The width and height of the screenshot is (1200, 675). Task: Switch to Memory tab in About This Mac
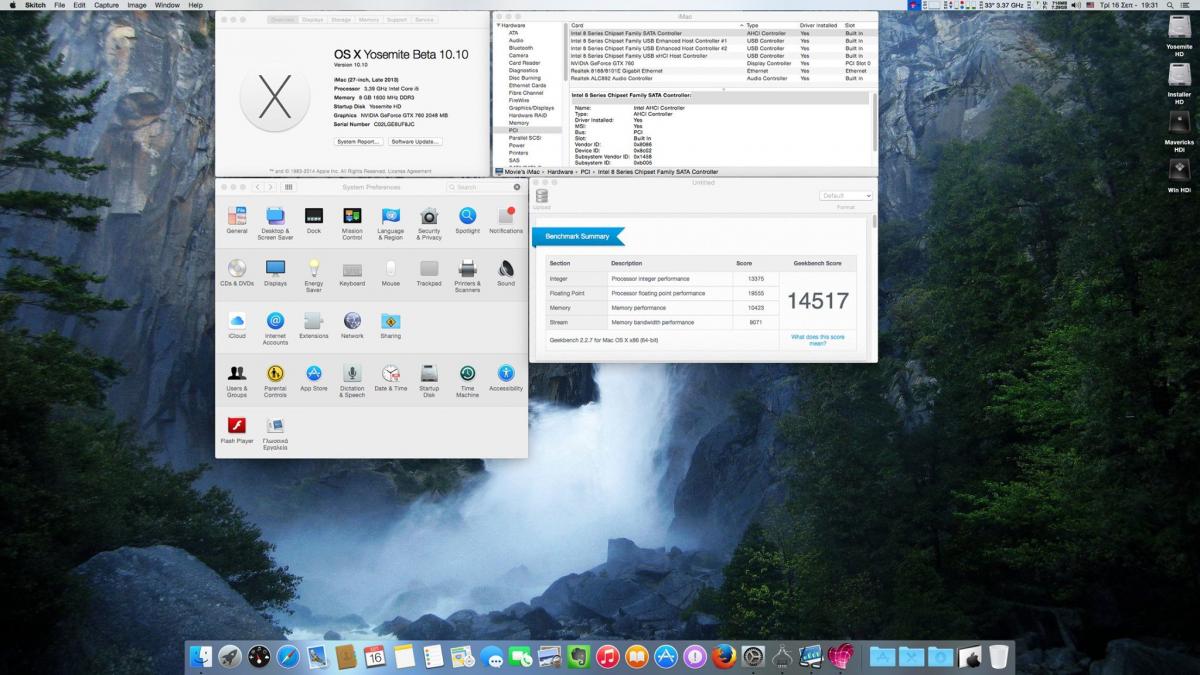point(369,19)
